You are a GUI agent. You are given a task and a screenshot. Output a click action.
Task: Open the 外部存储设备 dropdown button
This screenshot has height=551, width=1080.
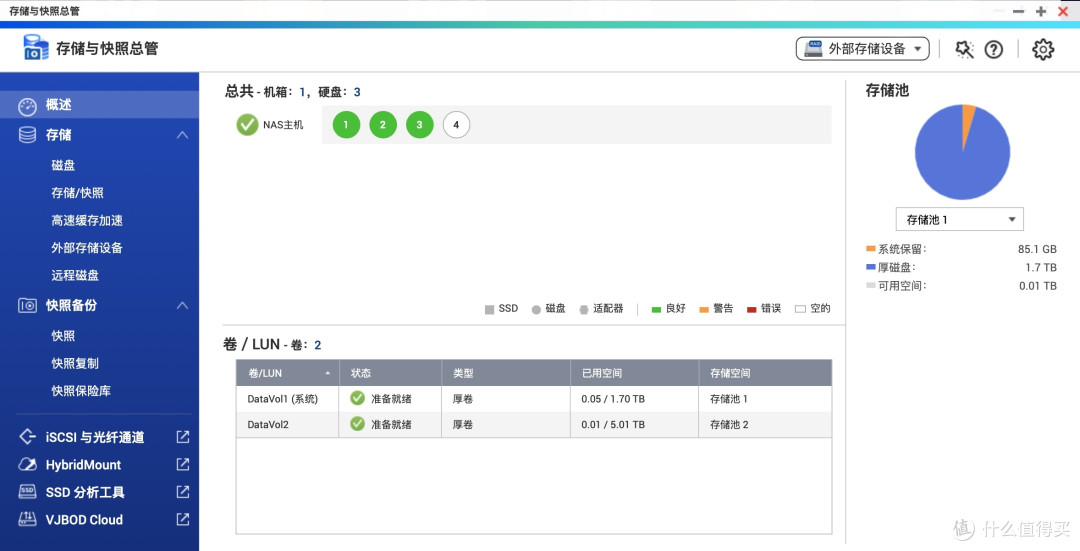point(862,49)
